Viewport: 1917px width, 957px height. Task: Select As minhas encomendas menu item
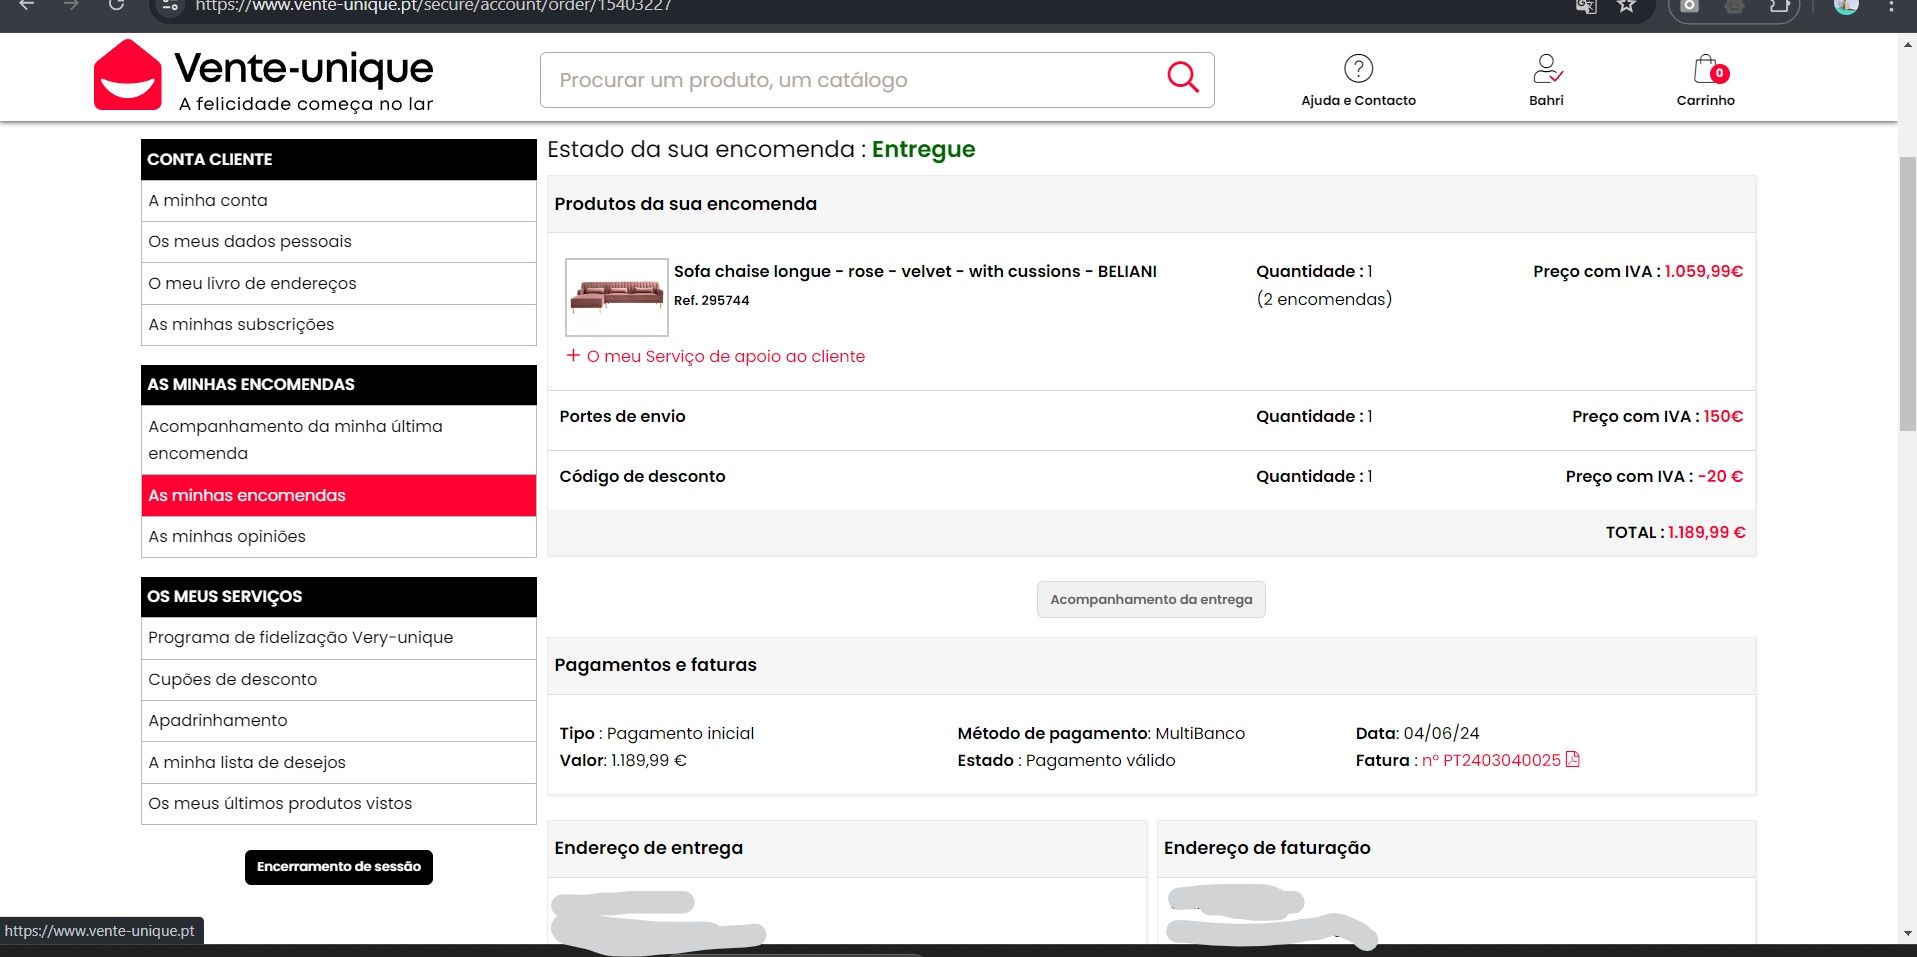(339, 495)
